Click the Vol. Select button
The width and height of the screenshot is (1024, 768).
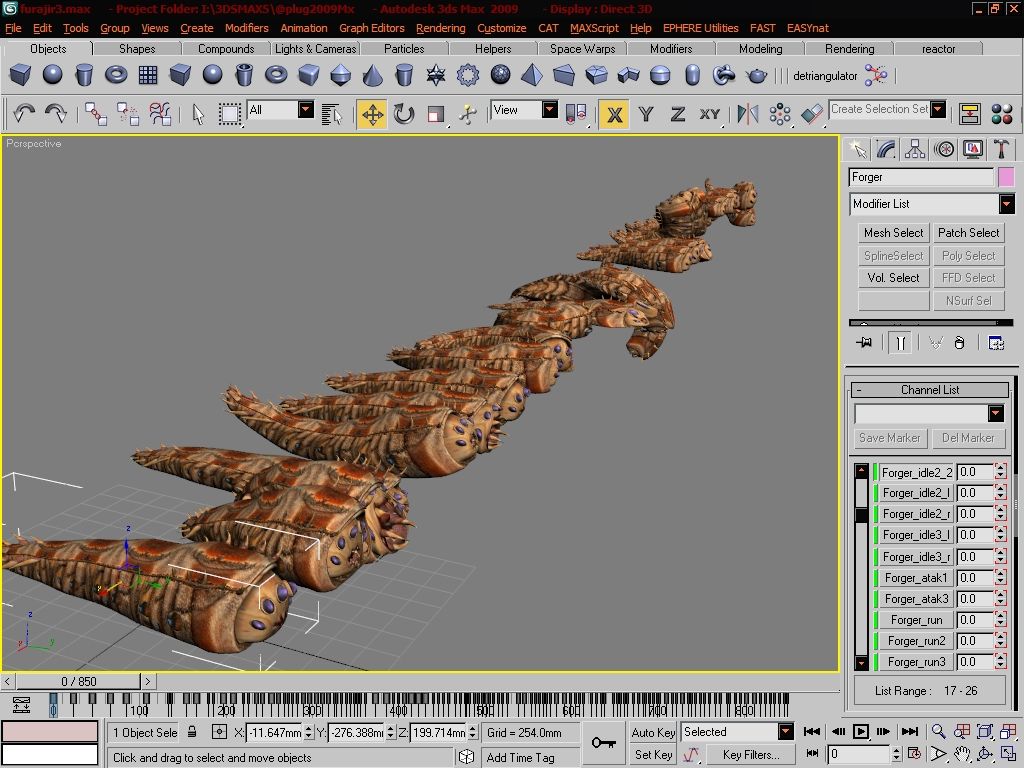tap(893, 278)
